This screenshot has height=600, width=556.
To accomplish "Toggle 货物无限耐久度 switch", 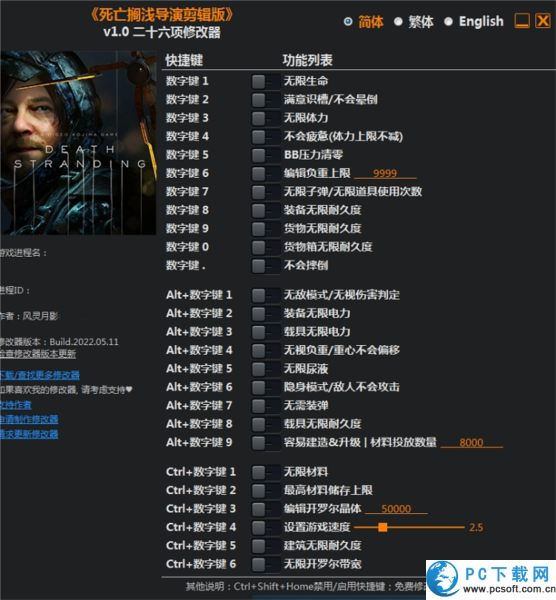I will [x=265, y=229].
